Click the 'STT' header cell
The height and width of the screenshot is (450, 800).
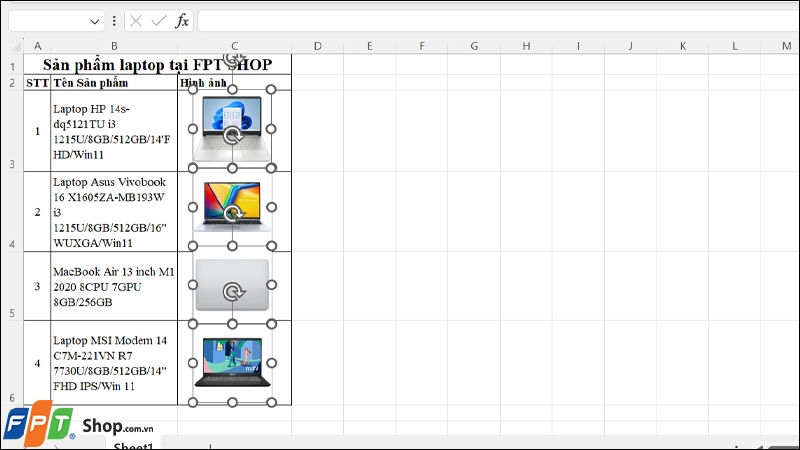(37, 83)
